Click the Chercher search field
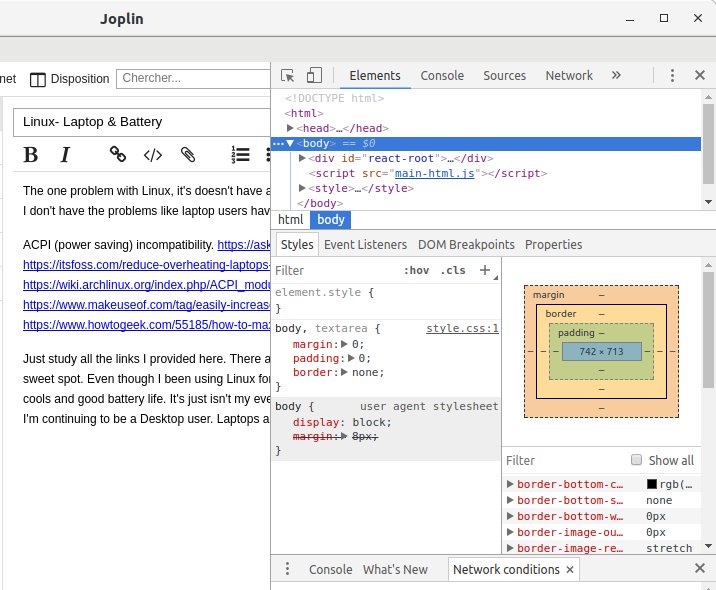The height and width of the screenshot is (590, 716). pos(194,79)
